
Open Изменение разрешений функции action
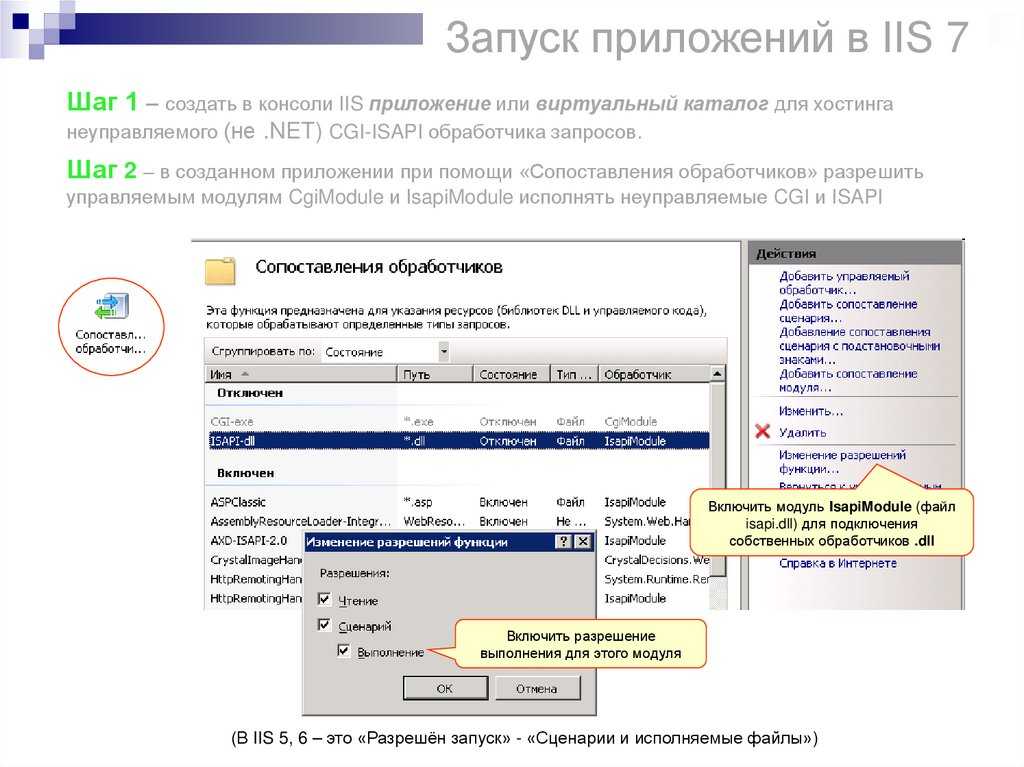[x=842, y=461]
